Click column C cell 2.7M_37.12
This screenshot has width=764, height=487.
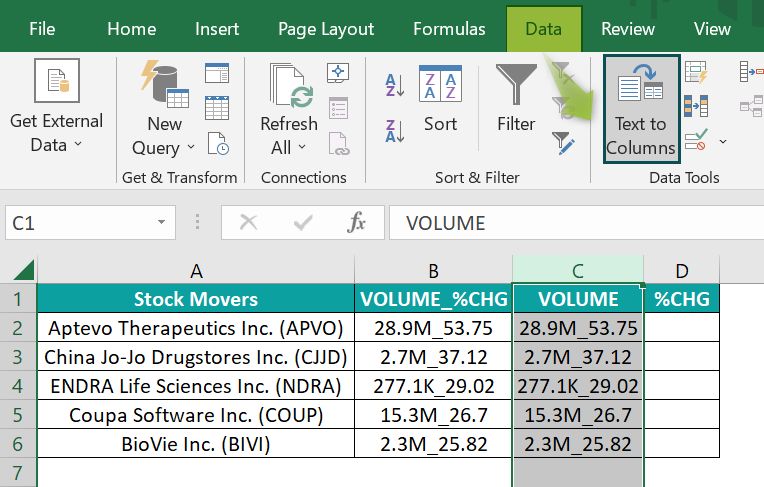[578, 357]
